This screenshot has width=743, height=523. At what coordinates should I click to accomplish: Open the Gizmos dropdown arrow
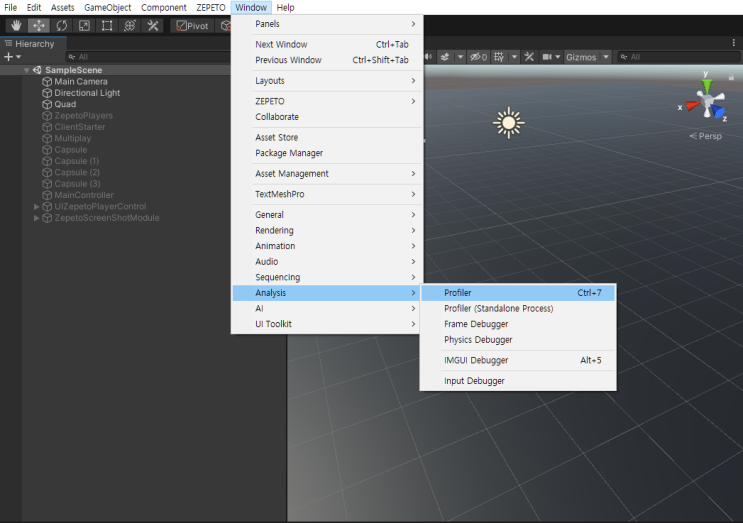pos(606,57)
